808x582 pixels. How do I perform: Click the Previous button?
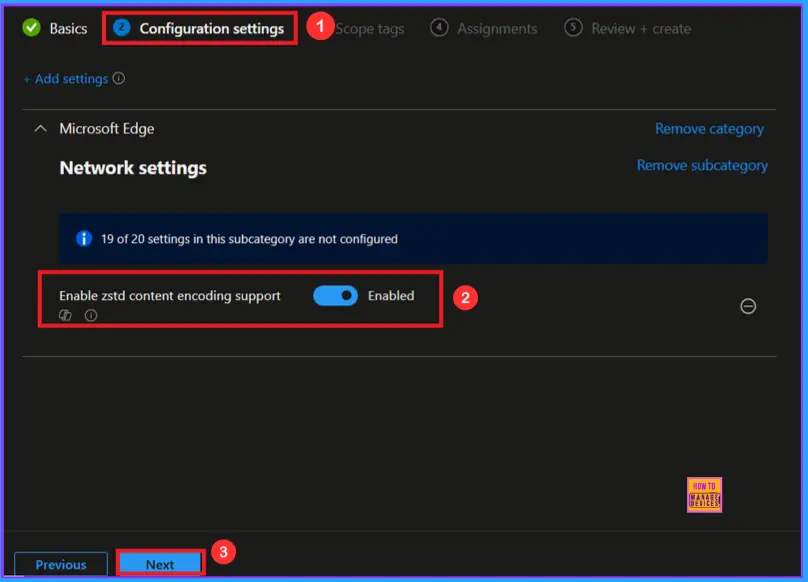pyautogui.click(x=61, y=564)
